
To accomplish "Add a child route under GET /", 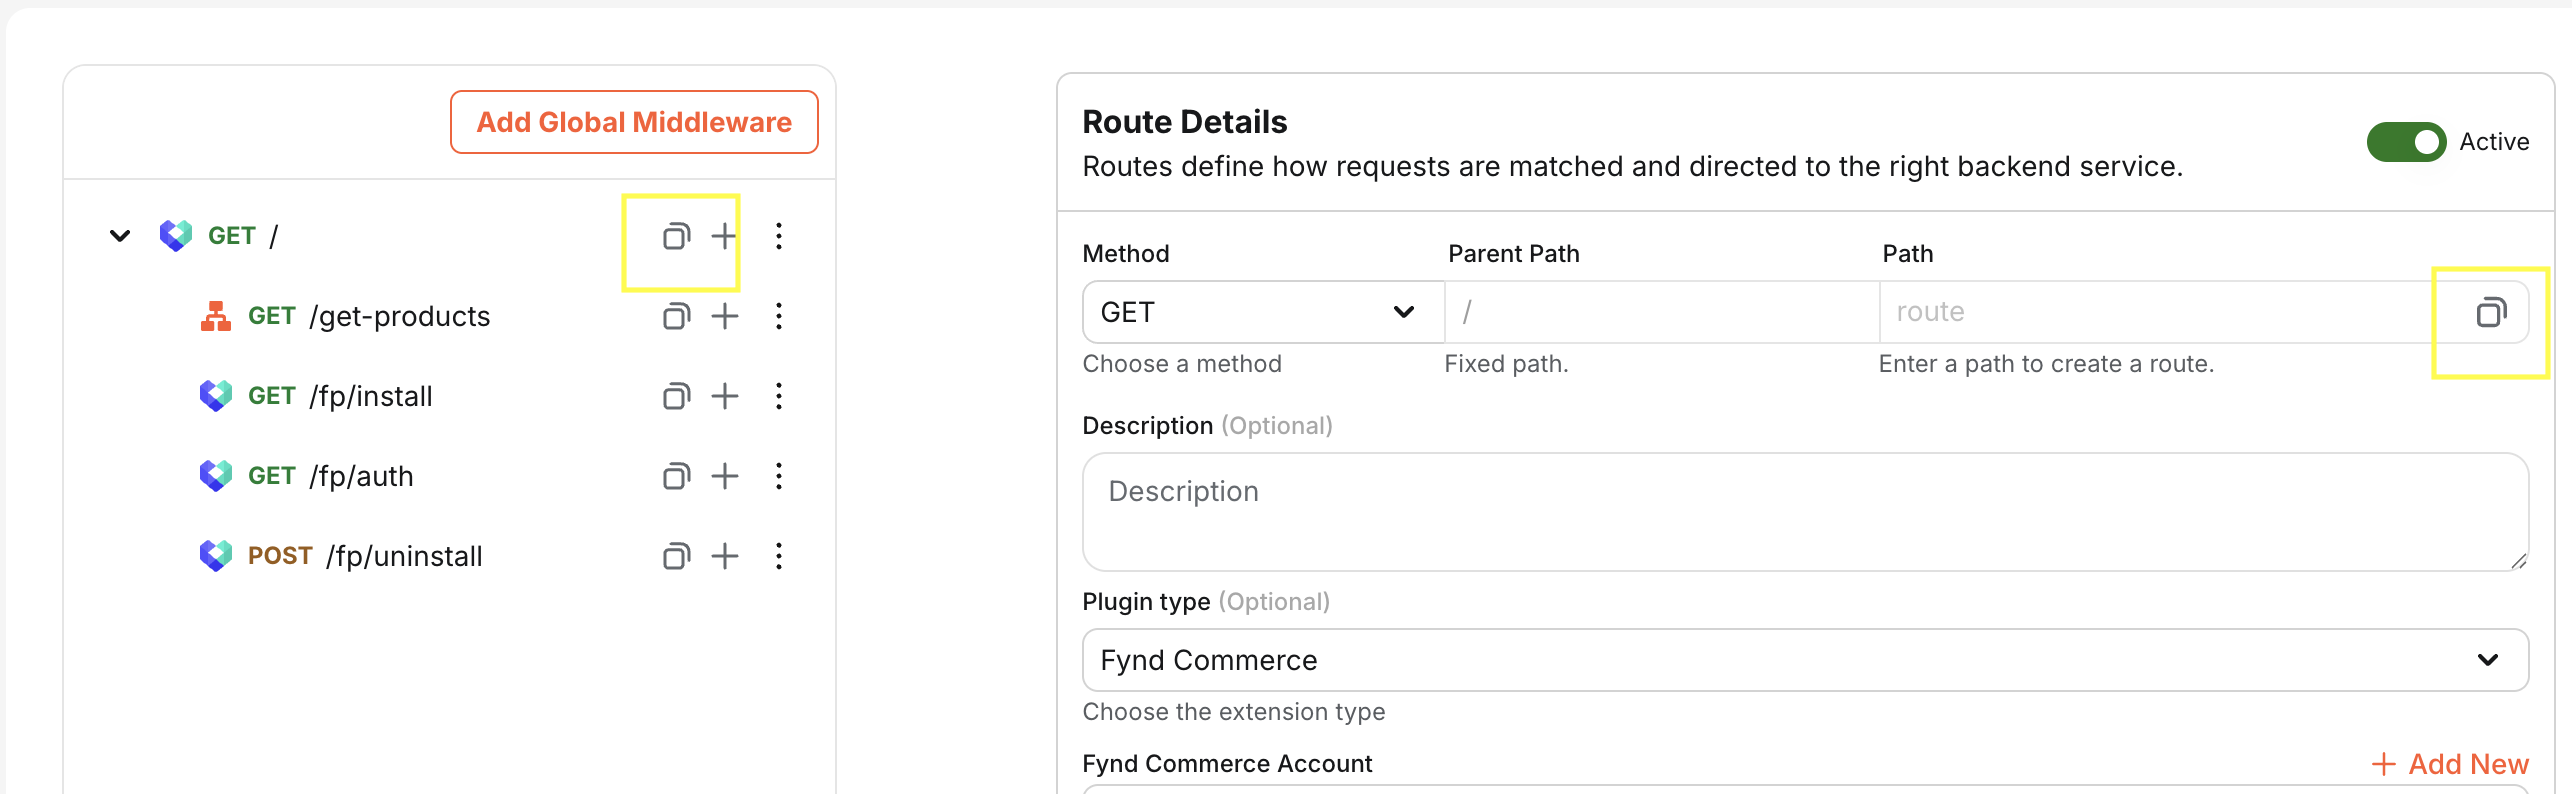I will coord(724,236).
